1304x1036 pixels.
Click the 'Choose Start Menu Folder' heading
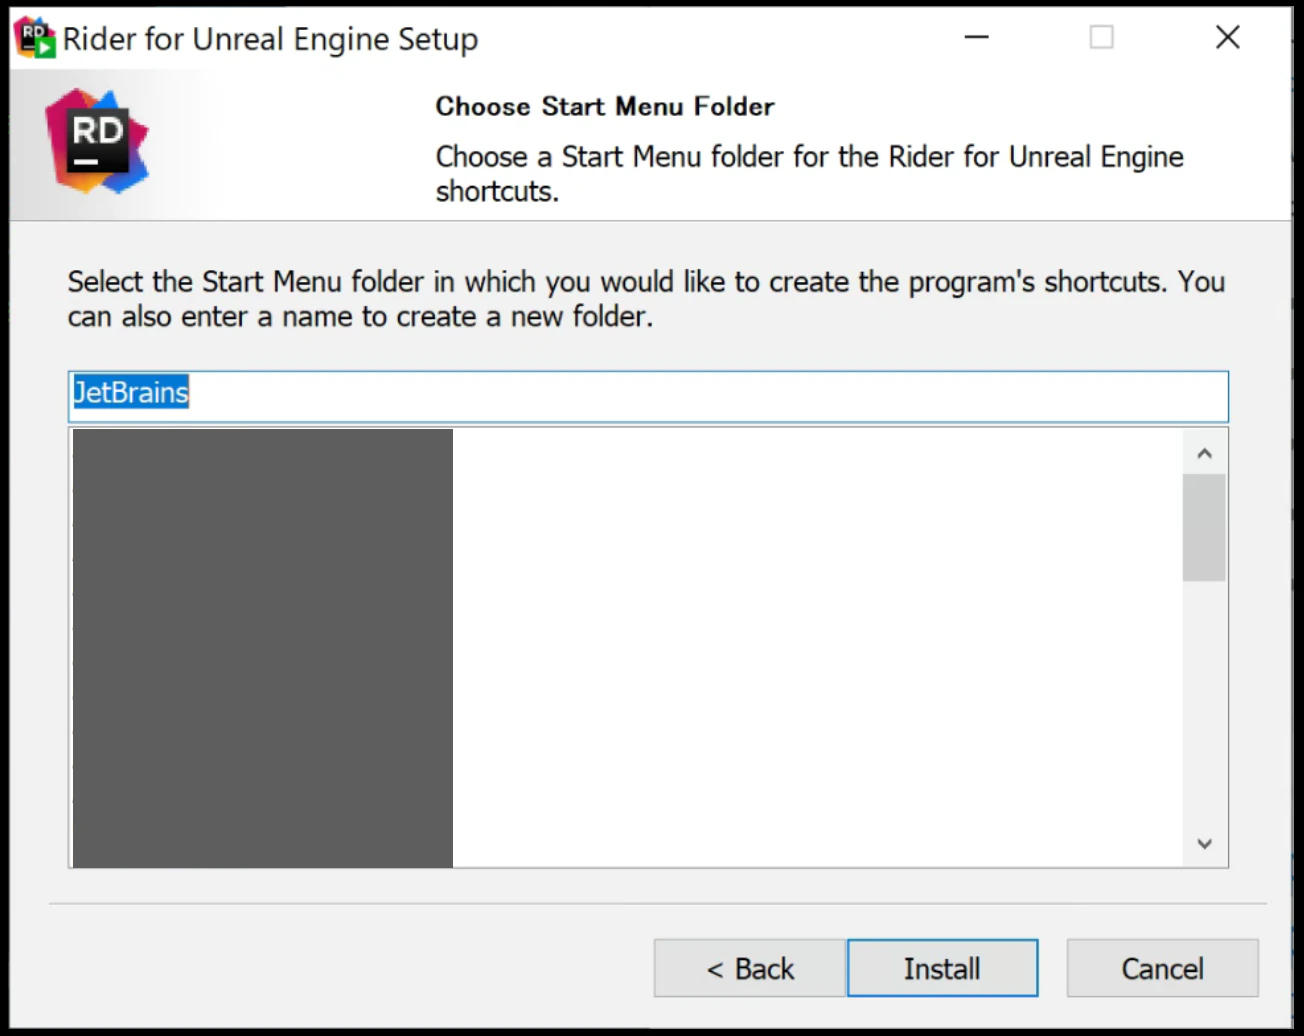605,106
